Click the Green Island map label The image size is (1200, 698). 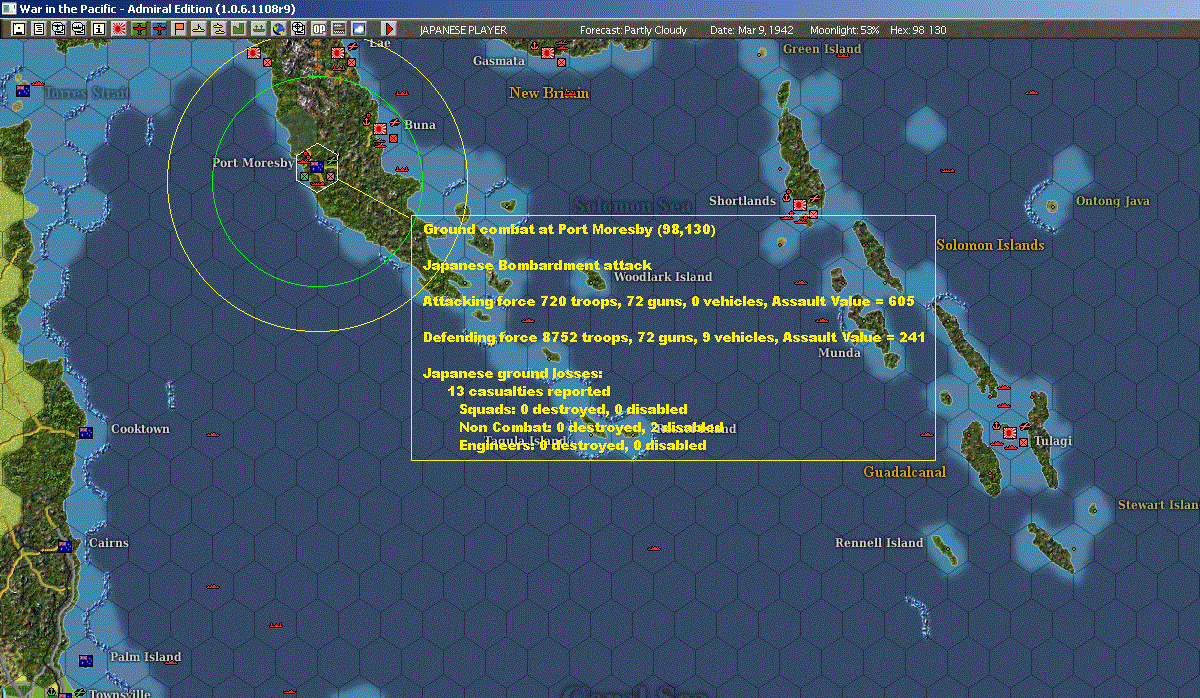coord(822,49)
